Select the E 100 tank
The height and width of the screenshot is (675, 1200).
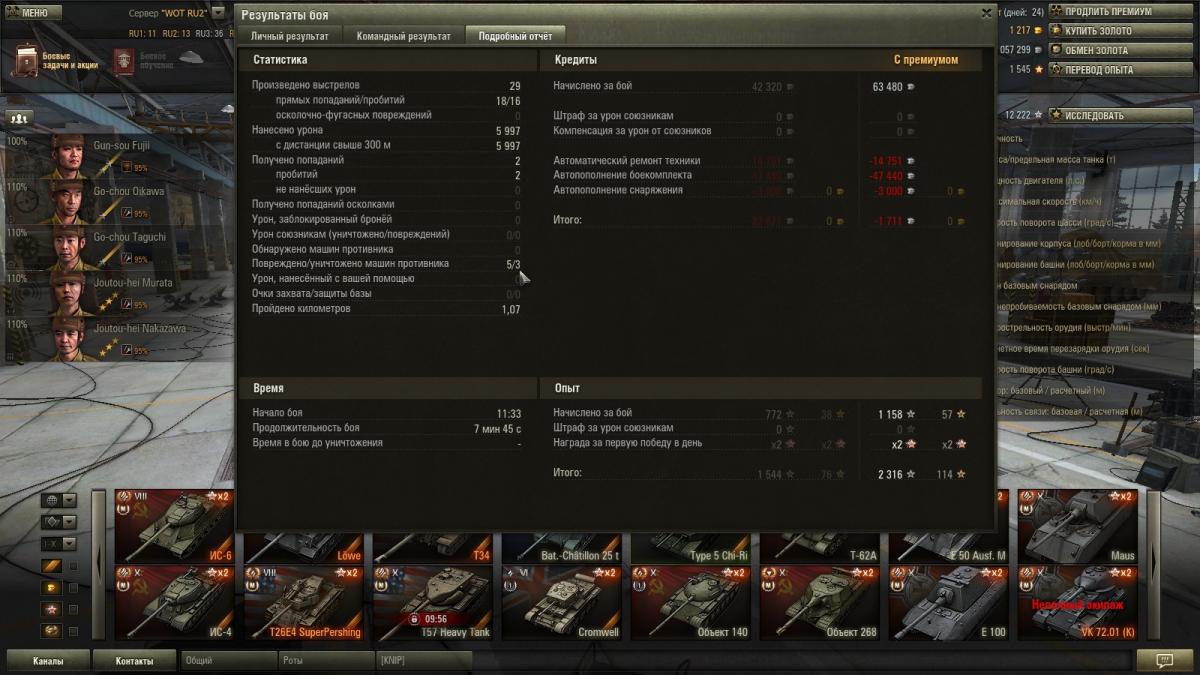coord(949,603)
